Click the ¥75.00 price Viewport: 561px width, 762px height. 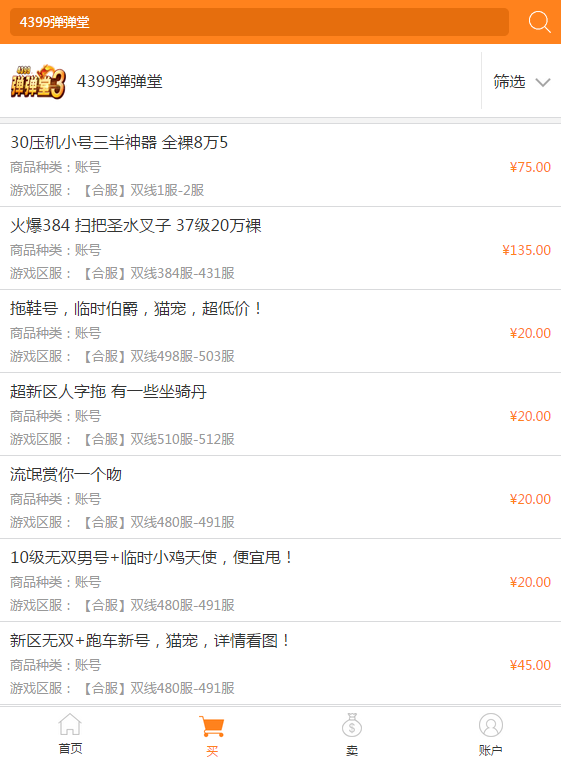(530, 167)
